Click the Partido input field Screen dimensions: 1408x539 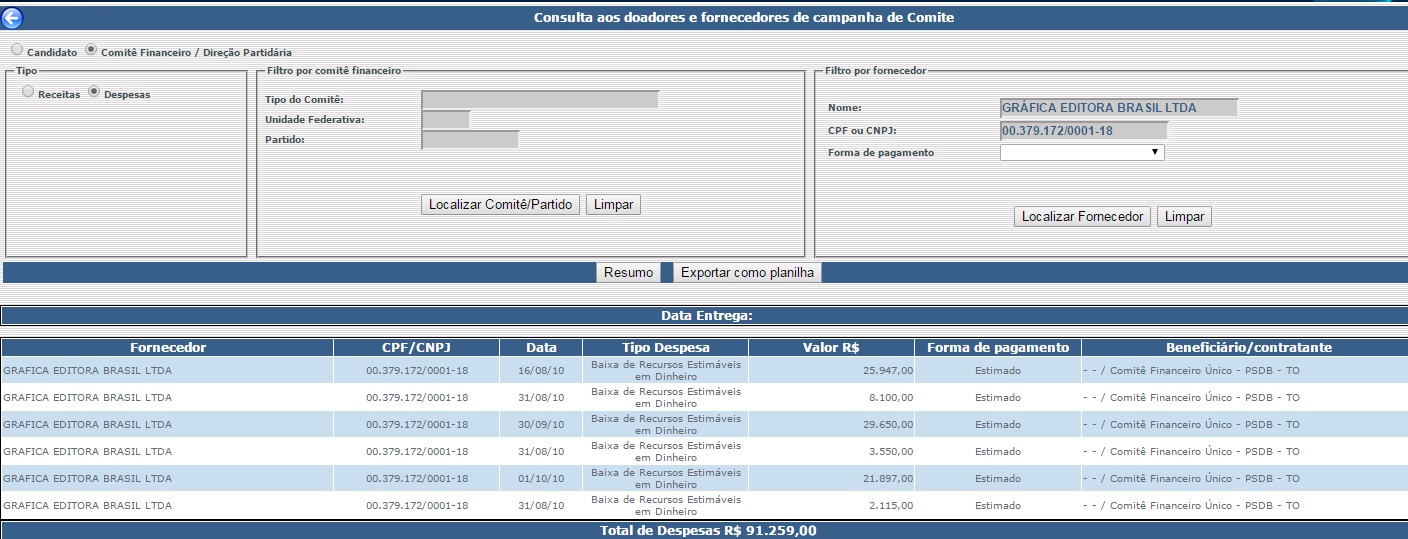[x=470, y=139]
